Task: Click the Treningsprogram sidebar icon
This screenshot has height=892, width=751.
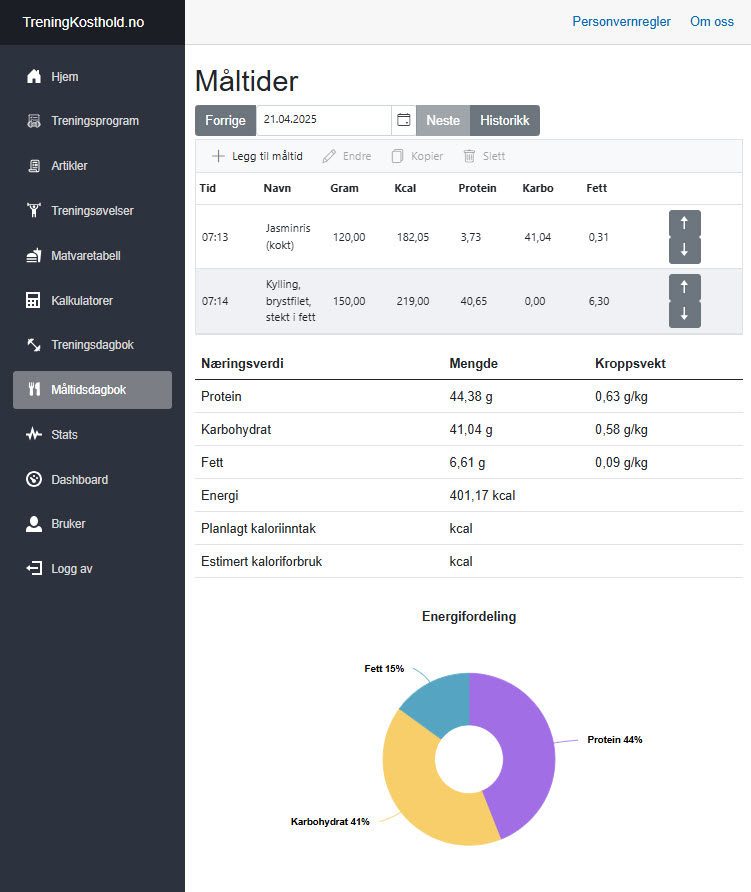Action: 34,121
